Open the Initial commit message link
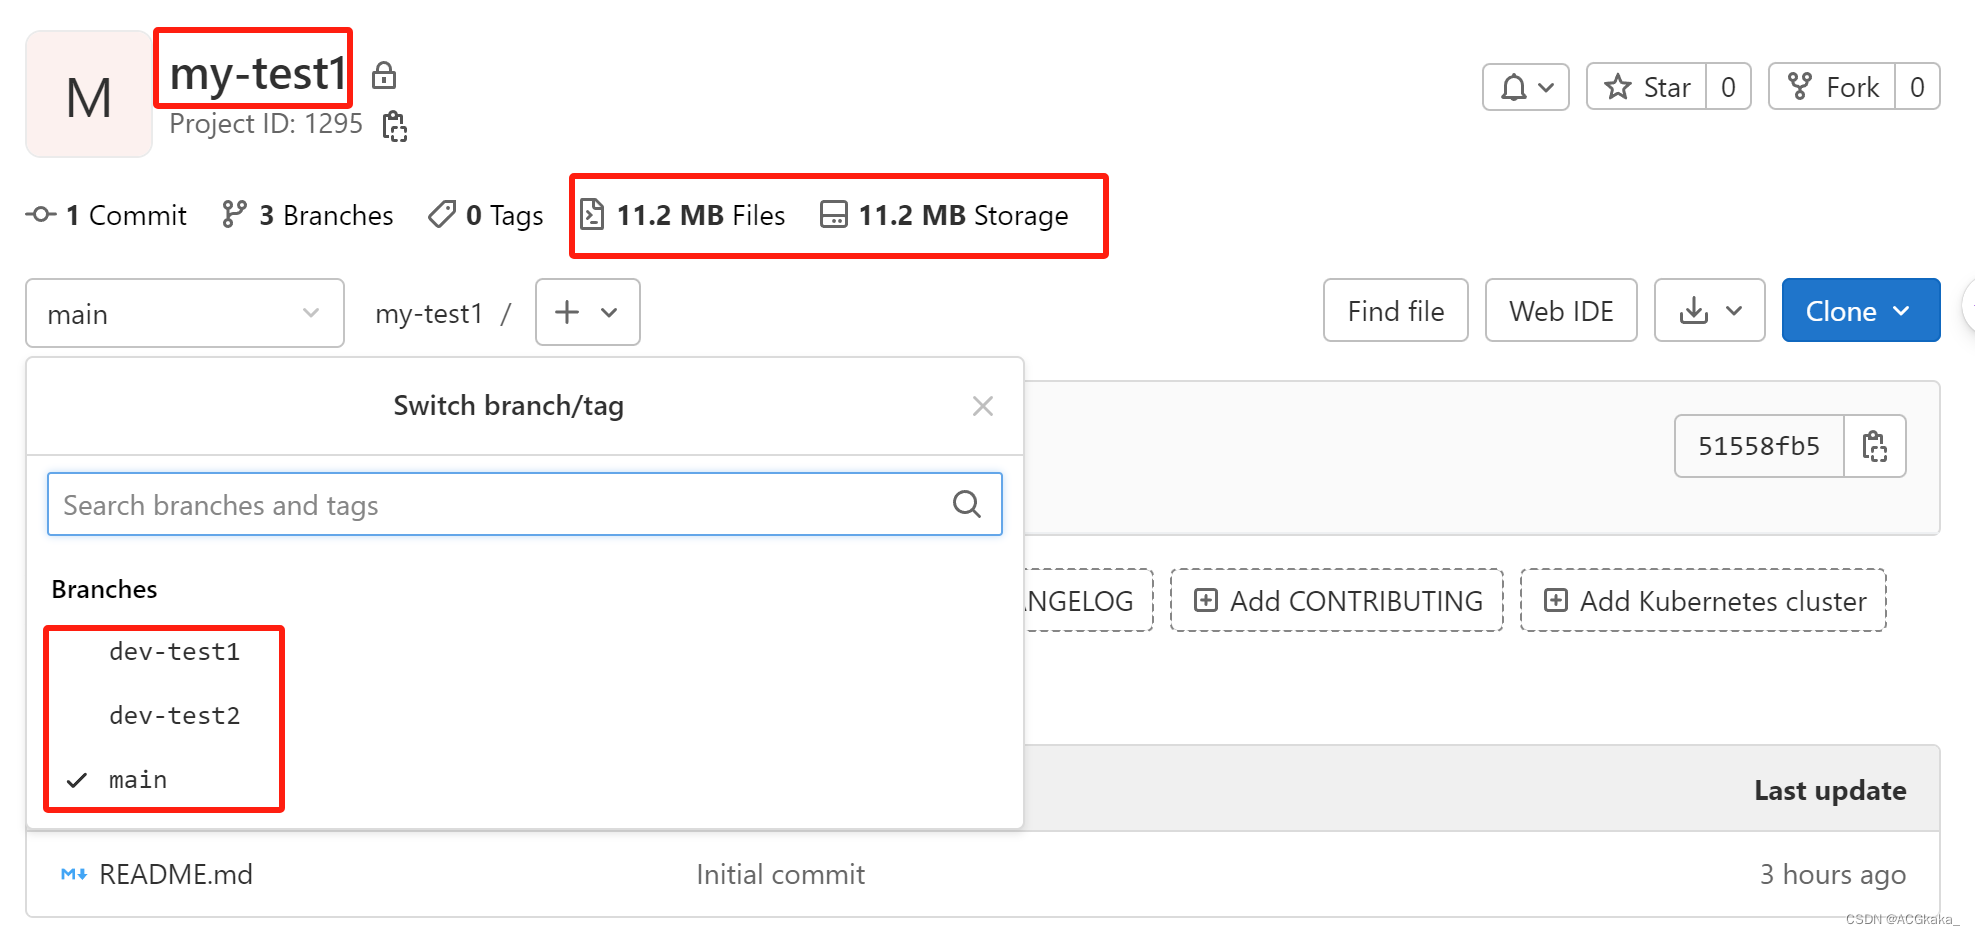 pyautogui.click(x=780, y=874)
